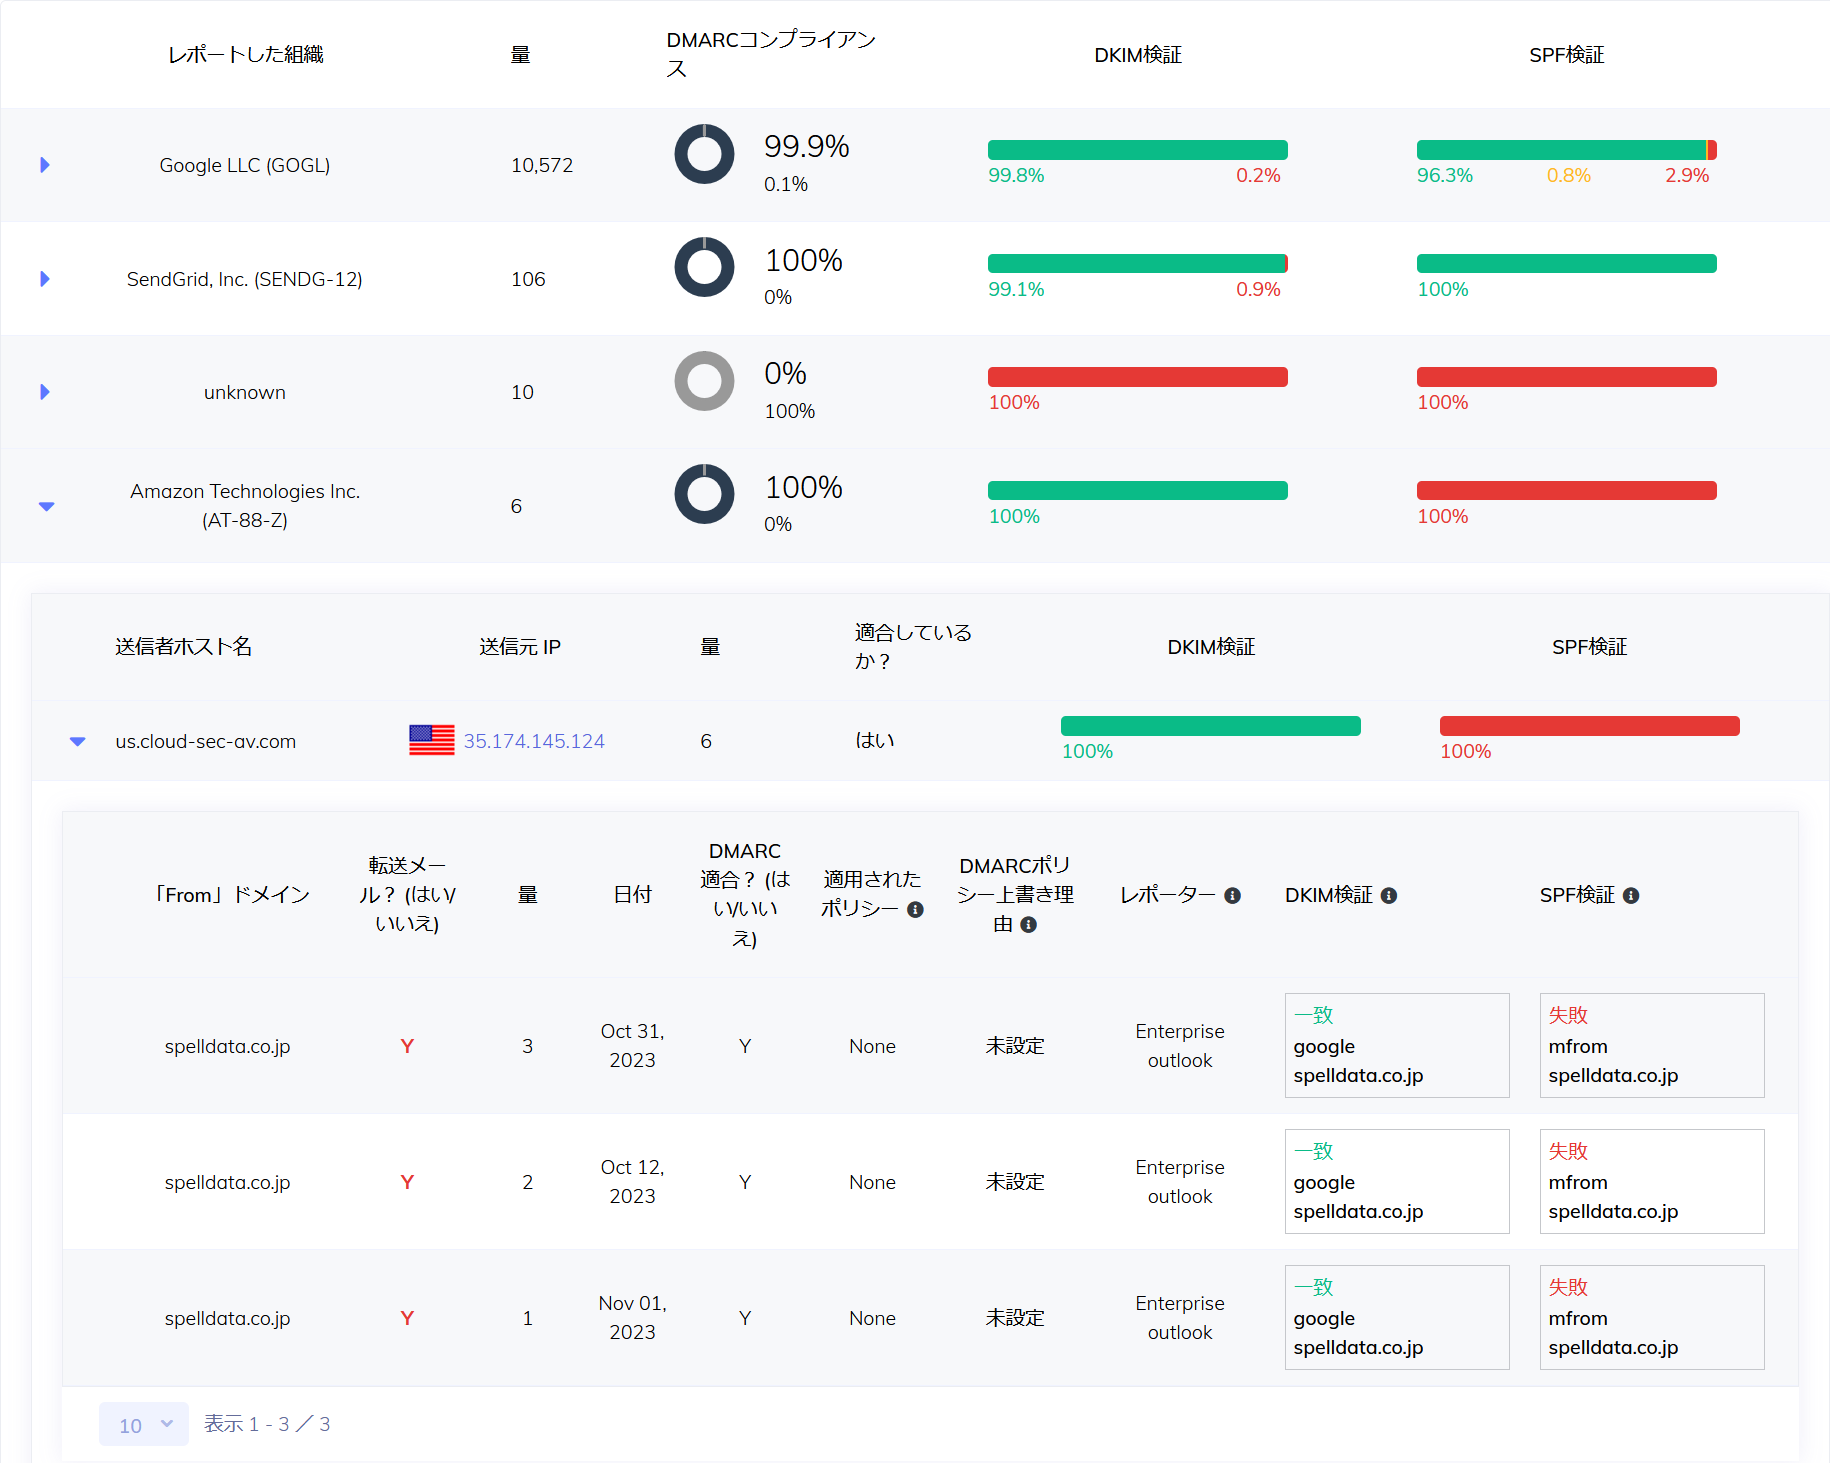Screen dimensions: 1830x1463
Task: Click us.cloud-sec-av.com green DKIM bar
Action: [x=1211, y=726]
